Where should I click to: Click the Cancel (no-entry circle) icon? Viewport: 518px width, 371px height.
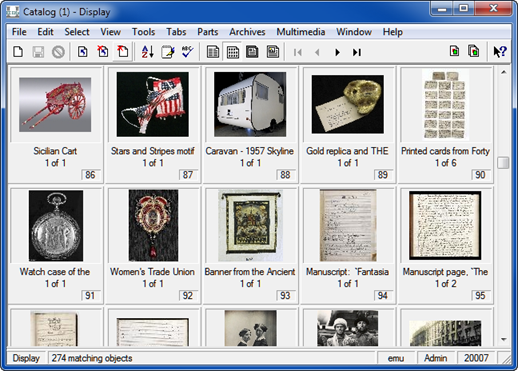[x=58, y=52]
